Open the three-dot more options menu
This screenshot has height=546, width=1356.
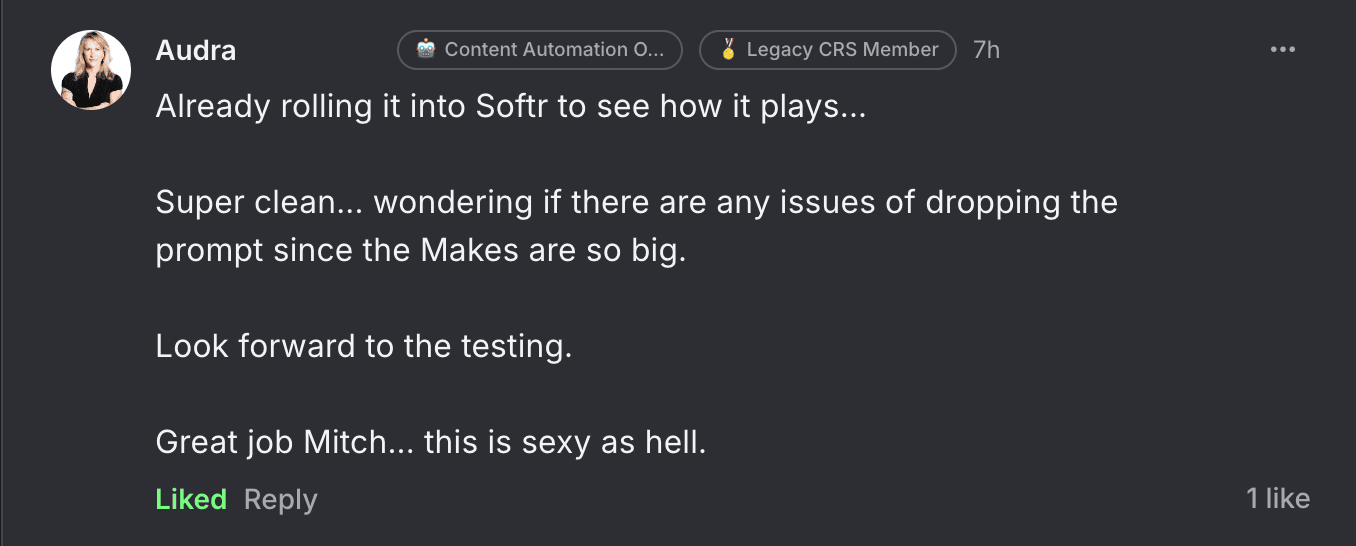point(1282,50)
